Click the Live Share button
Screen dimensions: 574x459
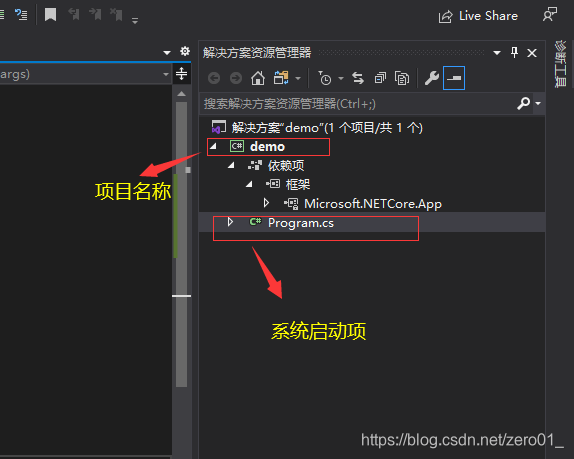478,16
